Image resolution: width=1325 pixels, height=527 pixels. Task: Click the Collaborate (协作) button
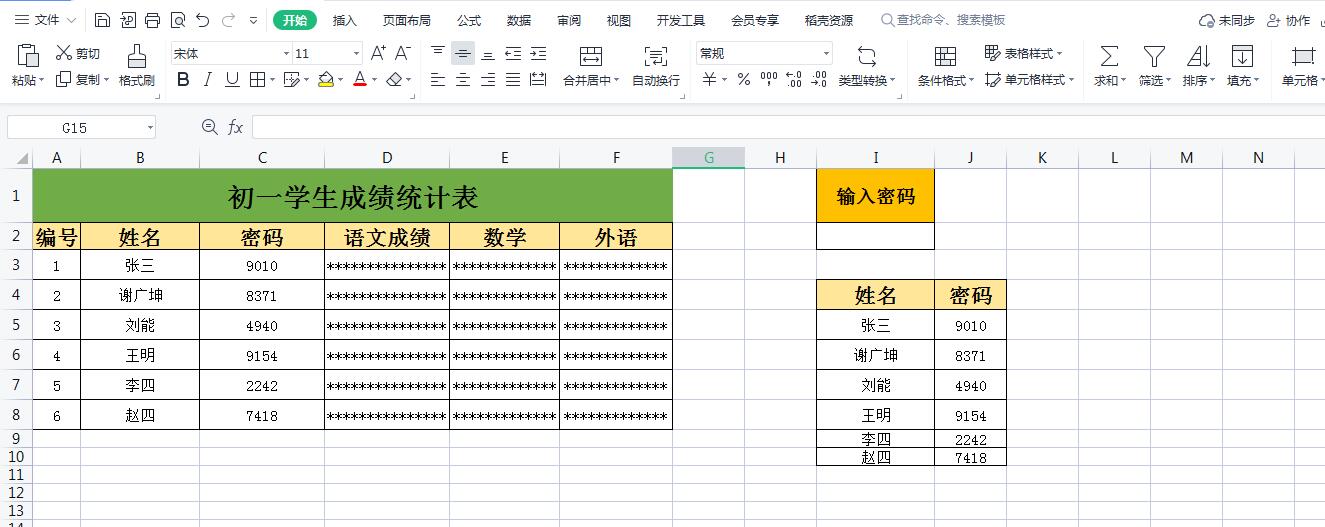point(1288,20)
